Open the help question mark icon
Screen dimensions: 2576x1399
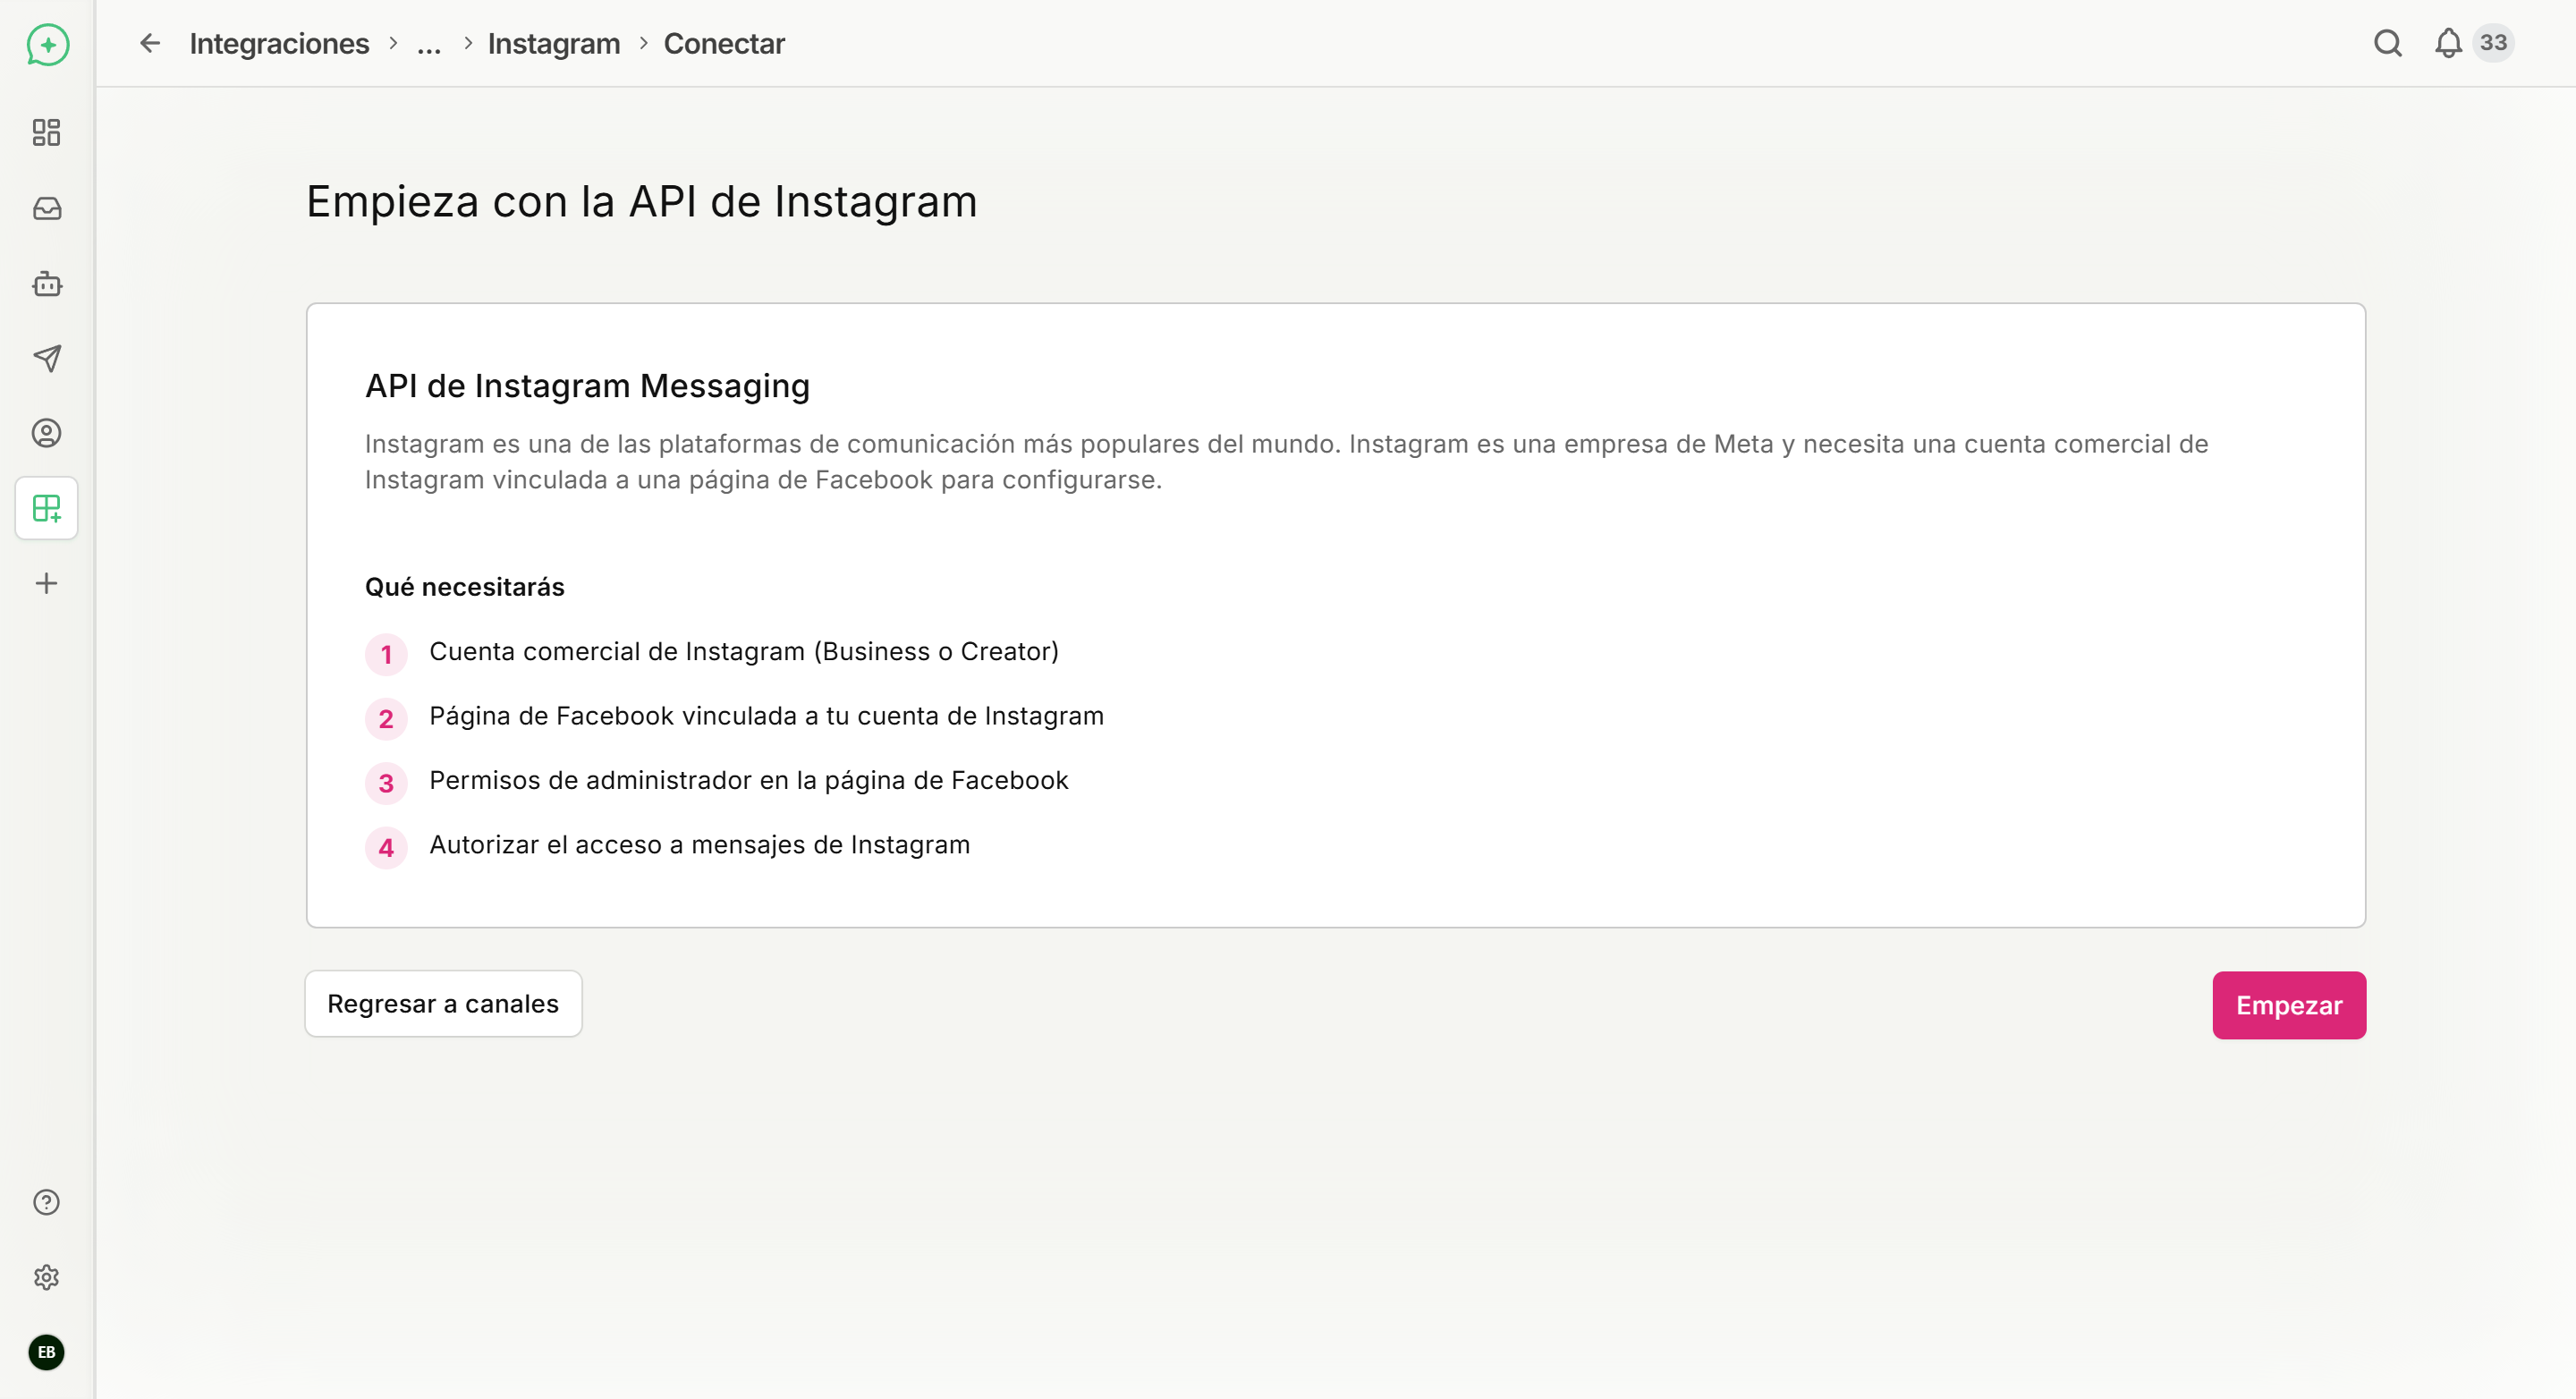47,1202
